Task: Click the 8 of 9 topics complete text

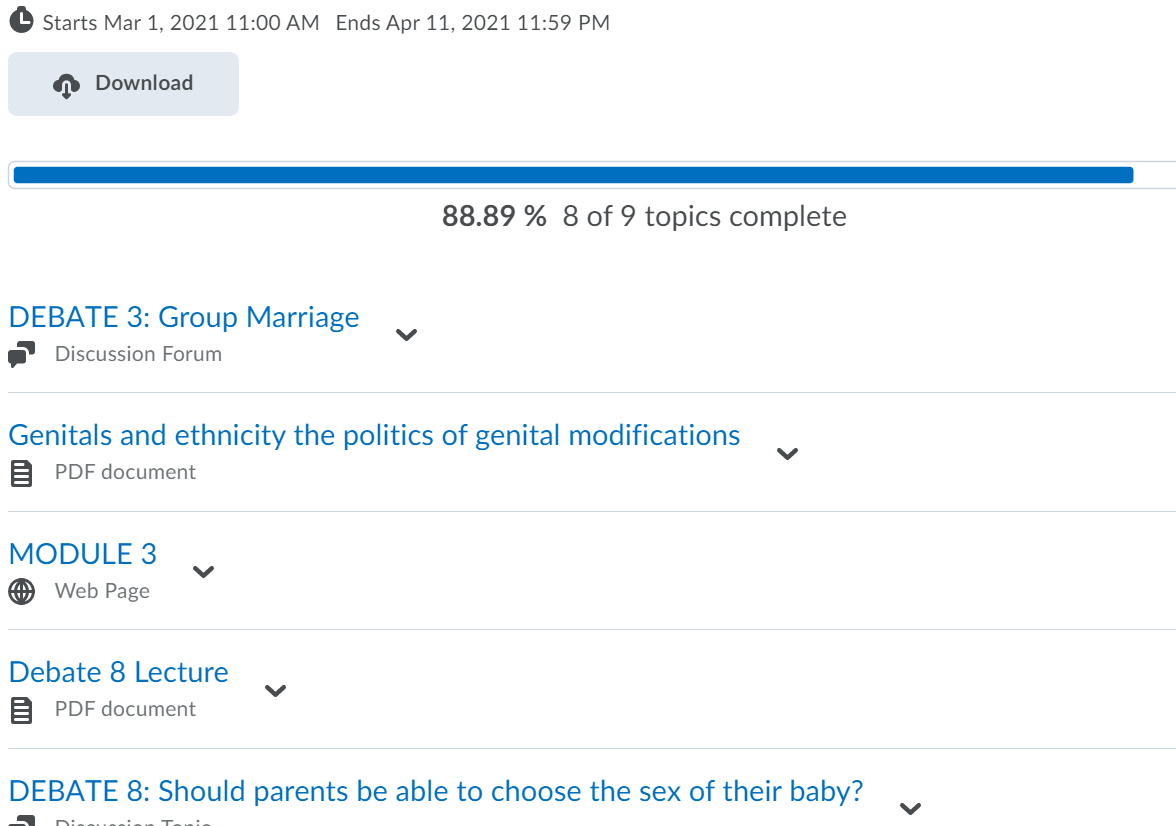Action: pyautogui.click(x=704, y=216)
